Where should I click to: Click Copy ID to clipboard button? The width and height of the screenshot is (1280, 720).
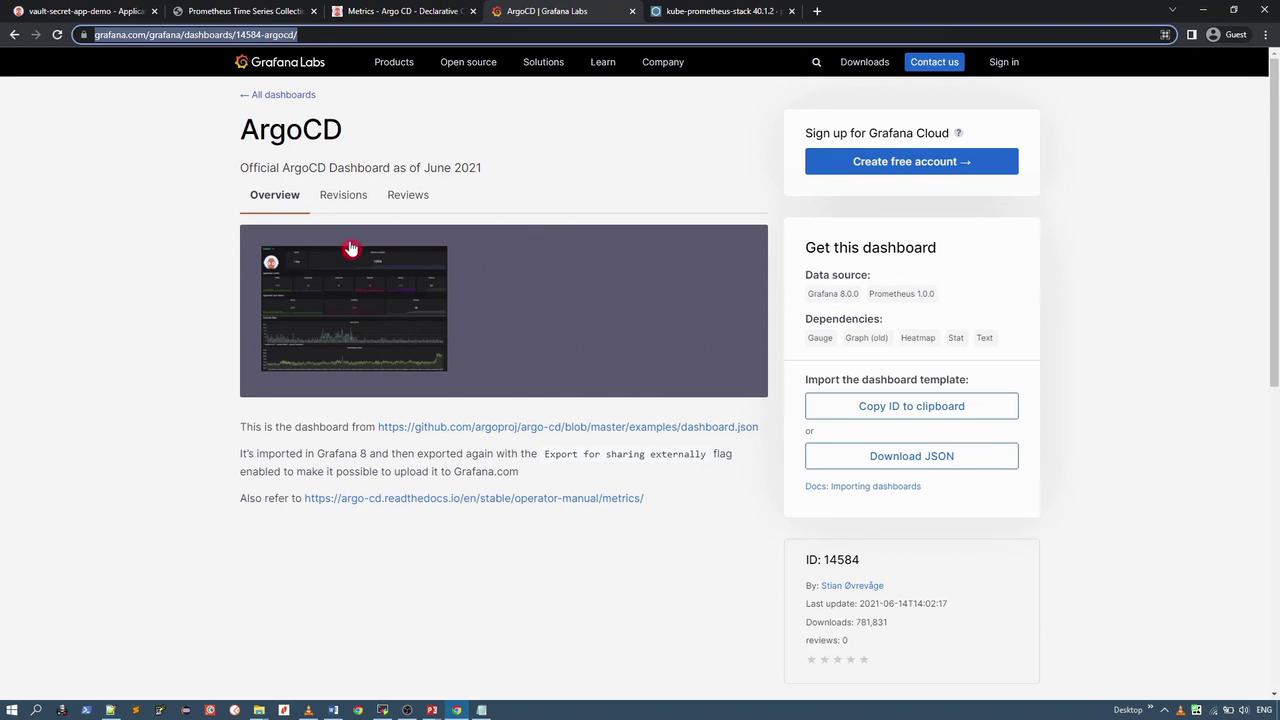[912, 406]
